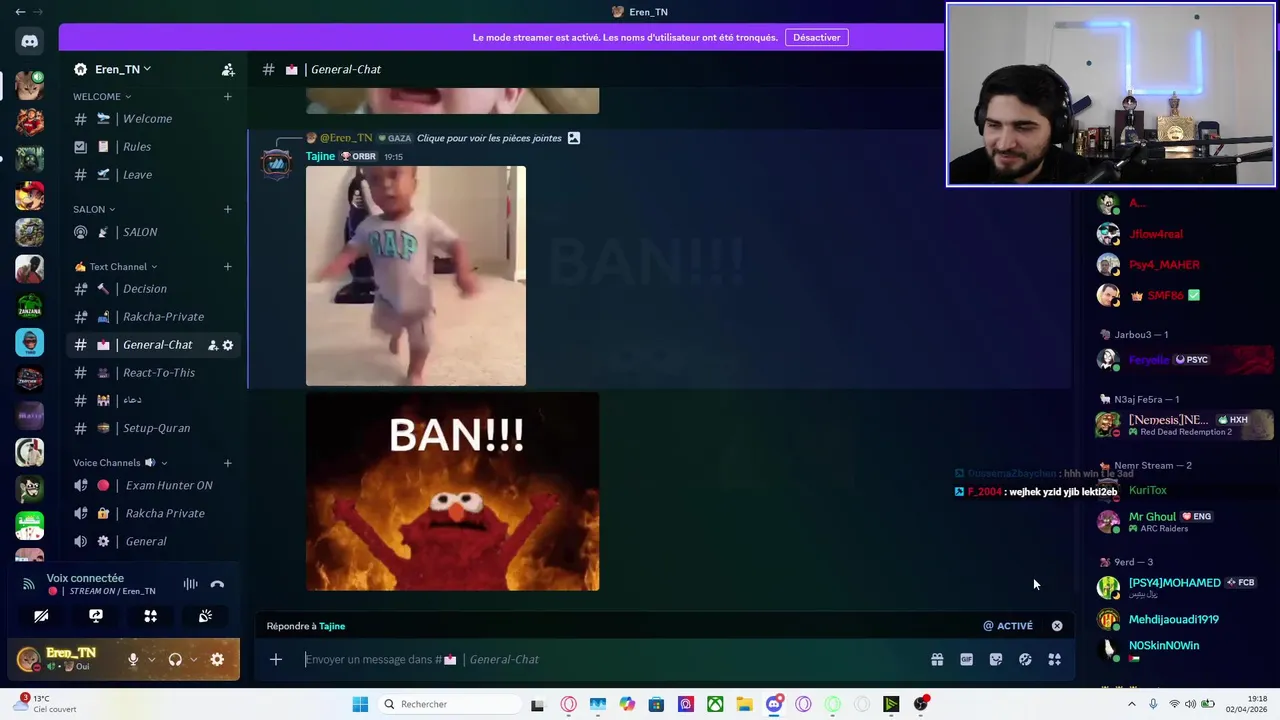Image resolution: width=1280 pixels, height=720 pixels.
Task: Collapse the WELCOME category
Action: pyautogui.click(x=102, y=97)
